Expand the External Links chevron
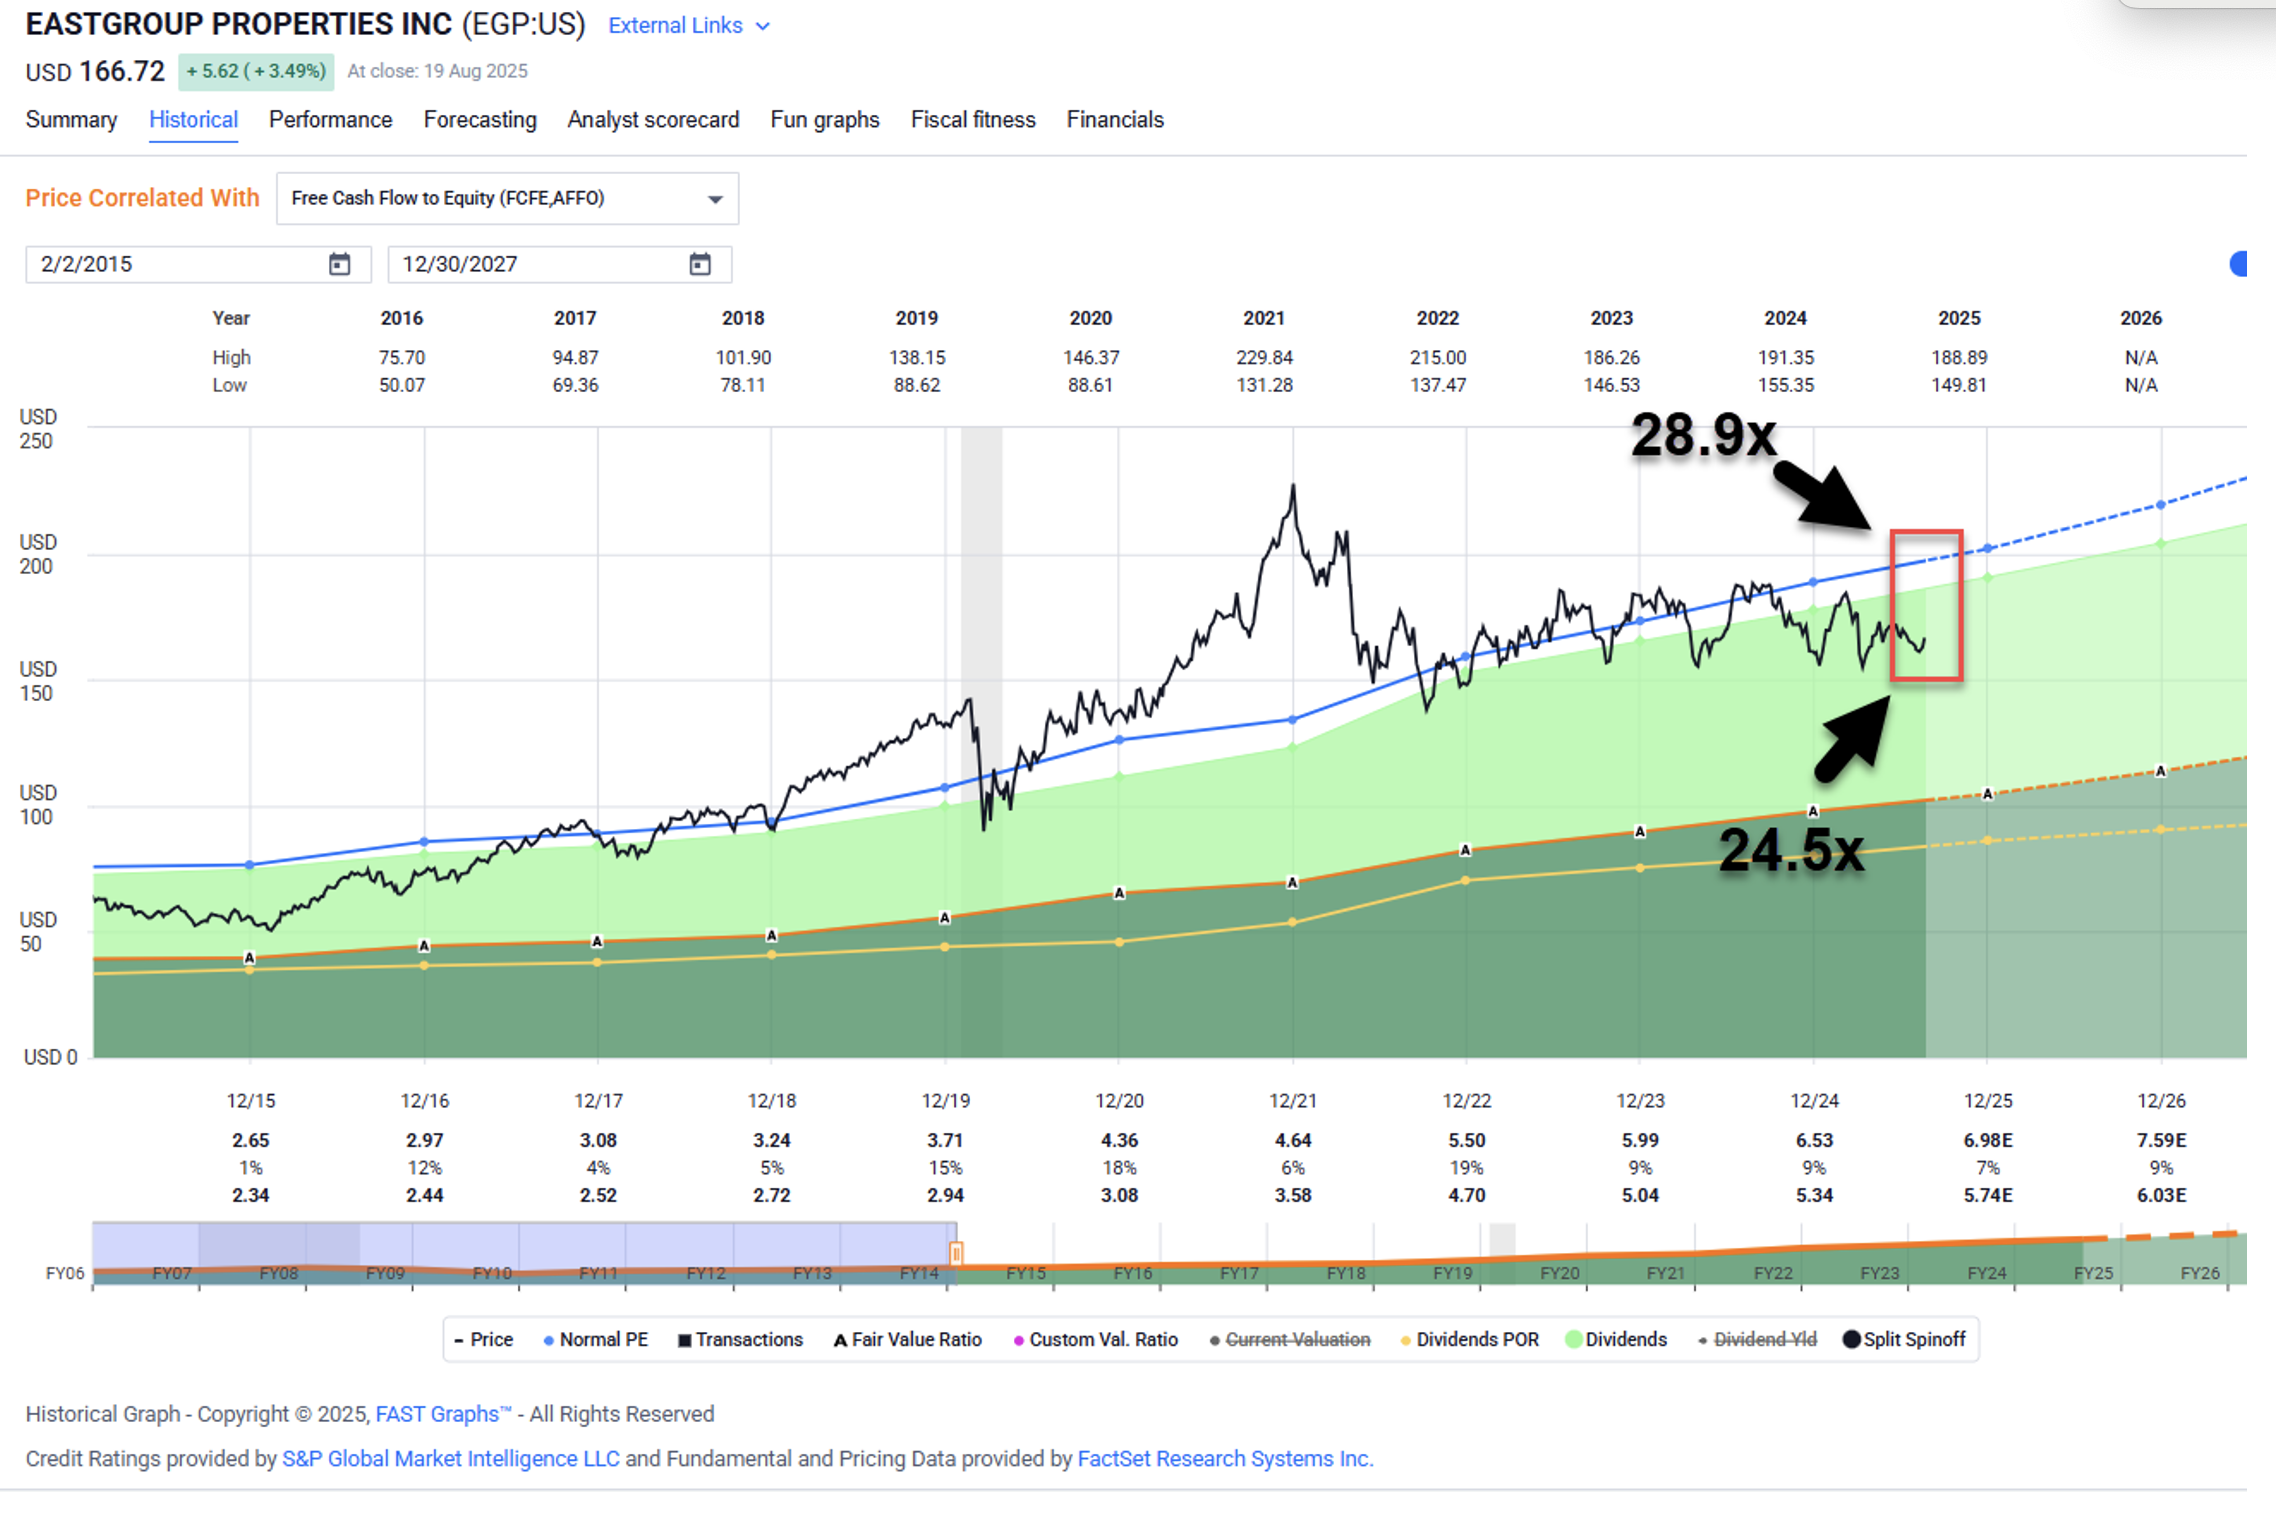 pyautogui.click(x=763, y=26)
